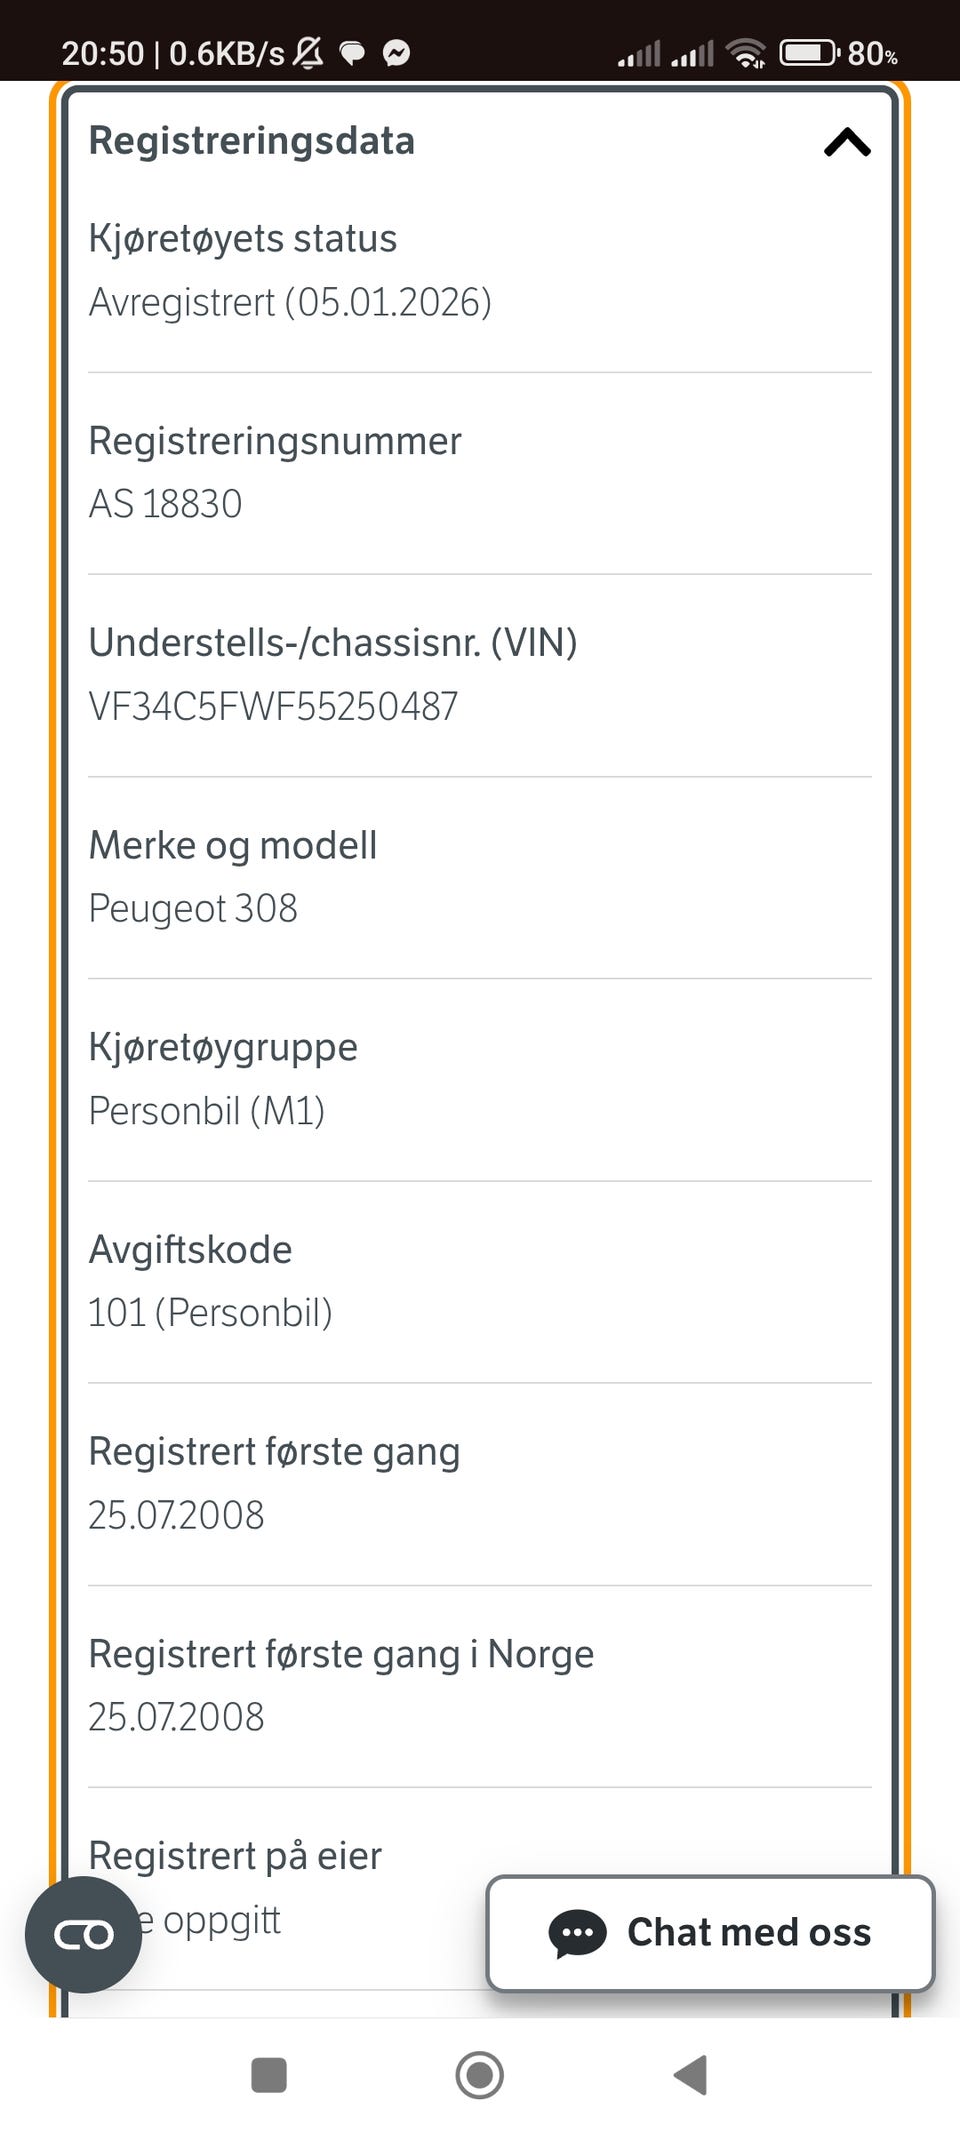Tap the chat speech bubble icon
Image resolution: width=960 pixels, height=2133 pixels.
(x=577, y=1933)
